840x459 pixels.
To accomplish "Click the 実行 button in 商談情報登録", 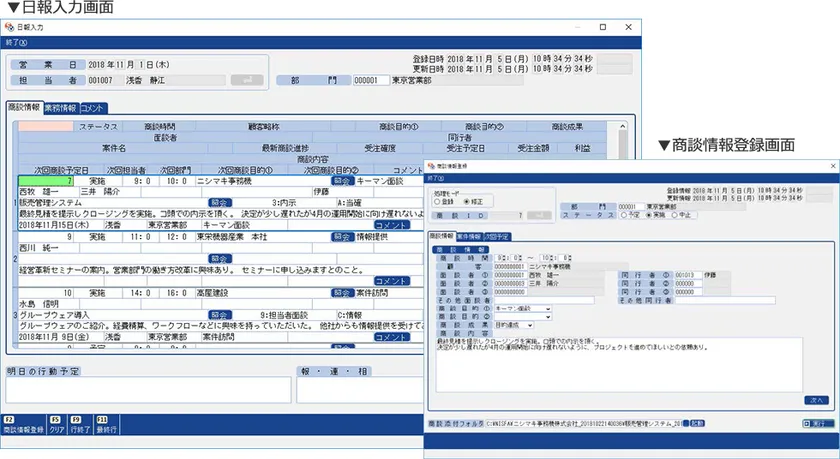I will pos(818,423).
